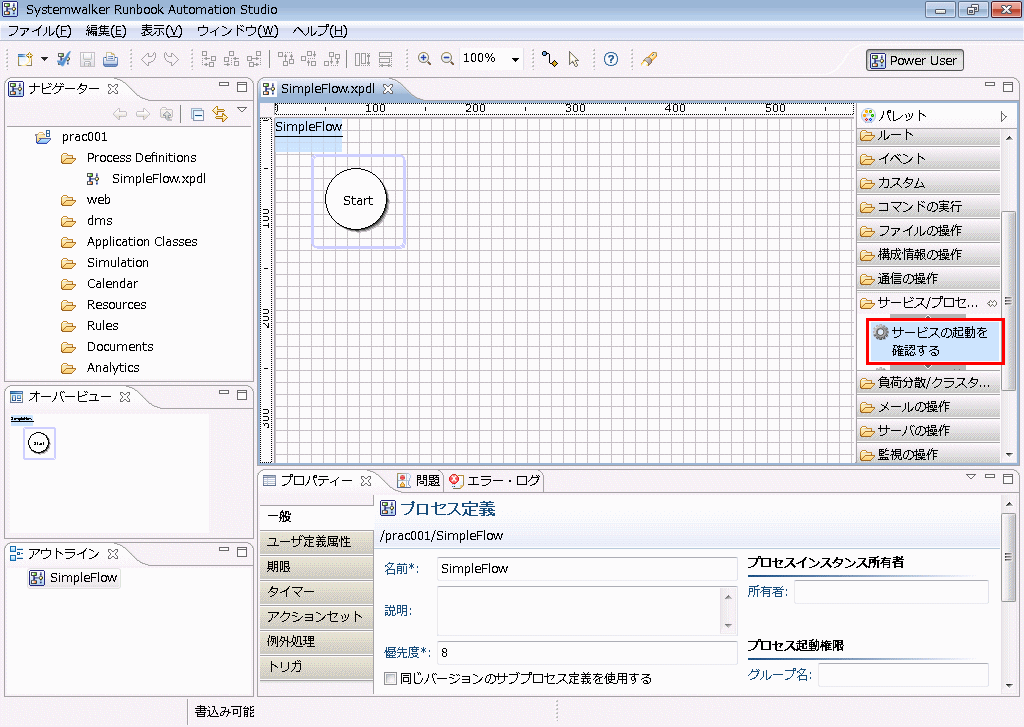Click the New wizard icon in toolbar
The image size is (1024, 727).
click(x=25, y=59)
